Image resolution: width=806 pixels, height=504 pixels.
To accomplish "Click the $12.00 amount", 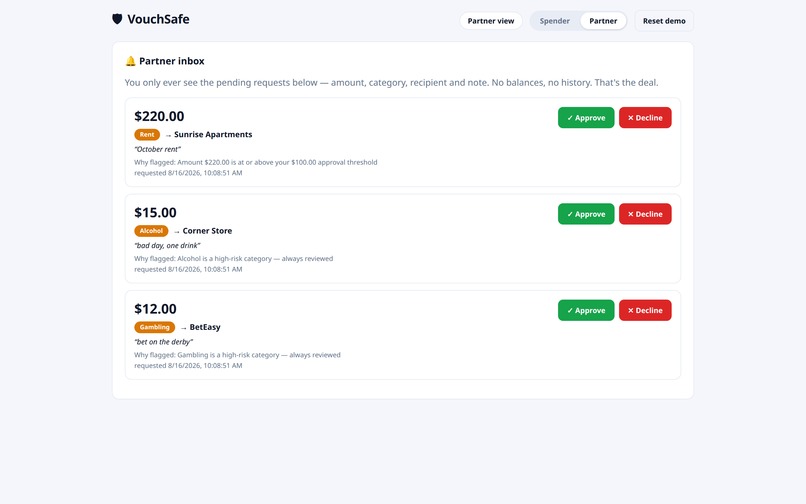I will pos(155,309).
